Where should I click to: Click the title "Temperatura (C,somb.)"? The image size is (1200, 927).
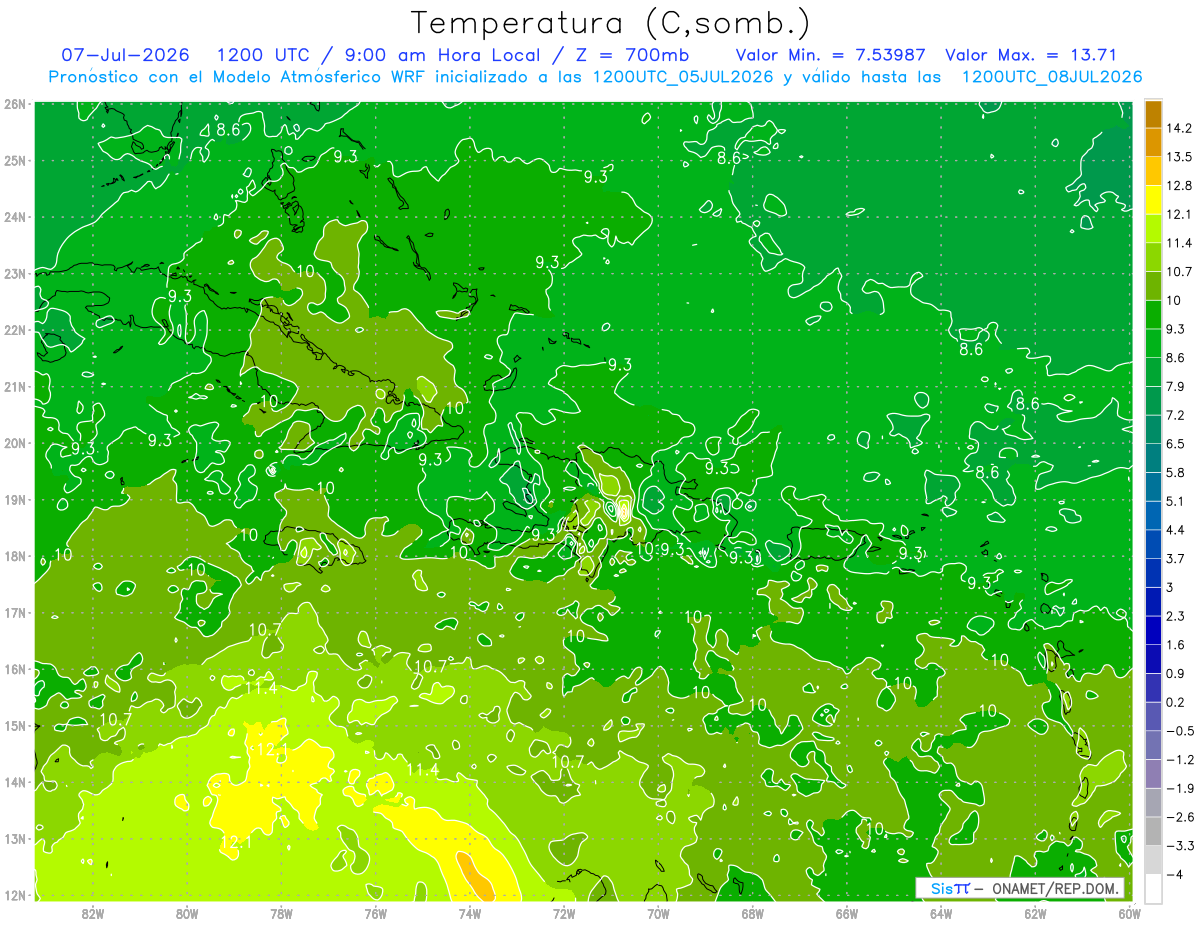point(611,23)
